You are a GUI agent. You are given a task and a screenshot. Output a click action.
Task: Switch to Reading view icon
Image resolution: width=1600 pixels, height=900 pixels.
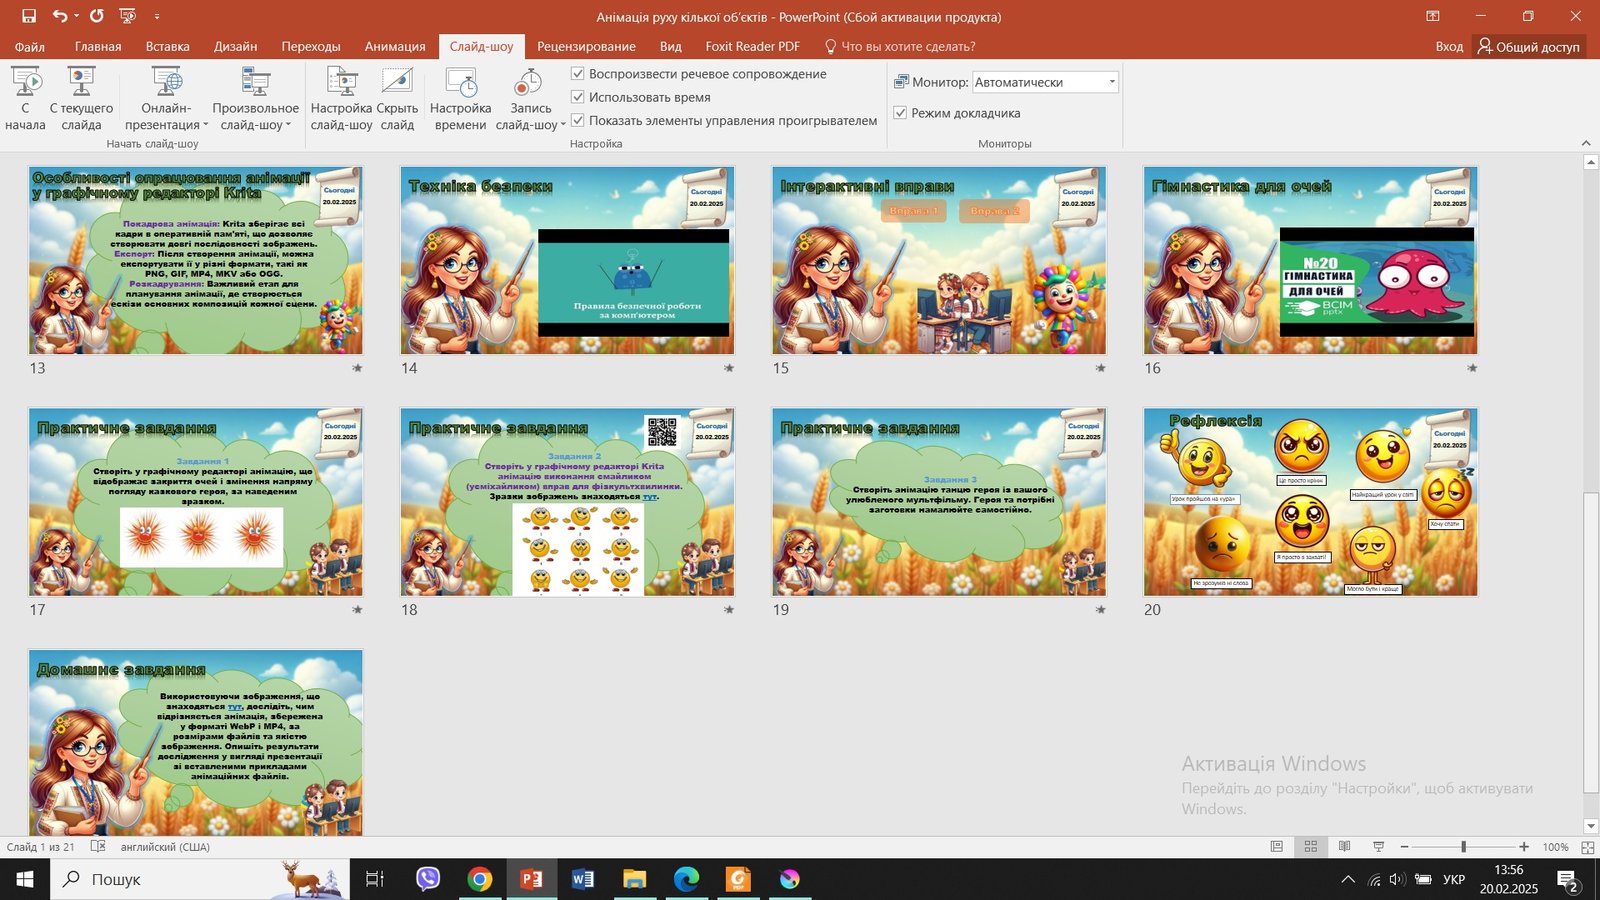point(1345,846)
